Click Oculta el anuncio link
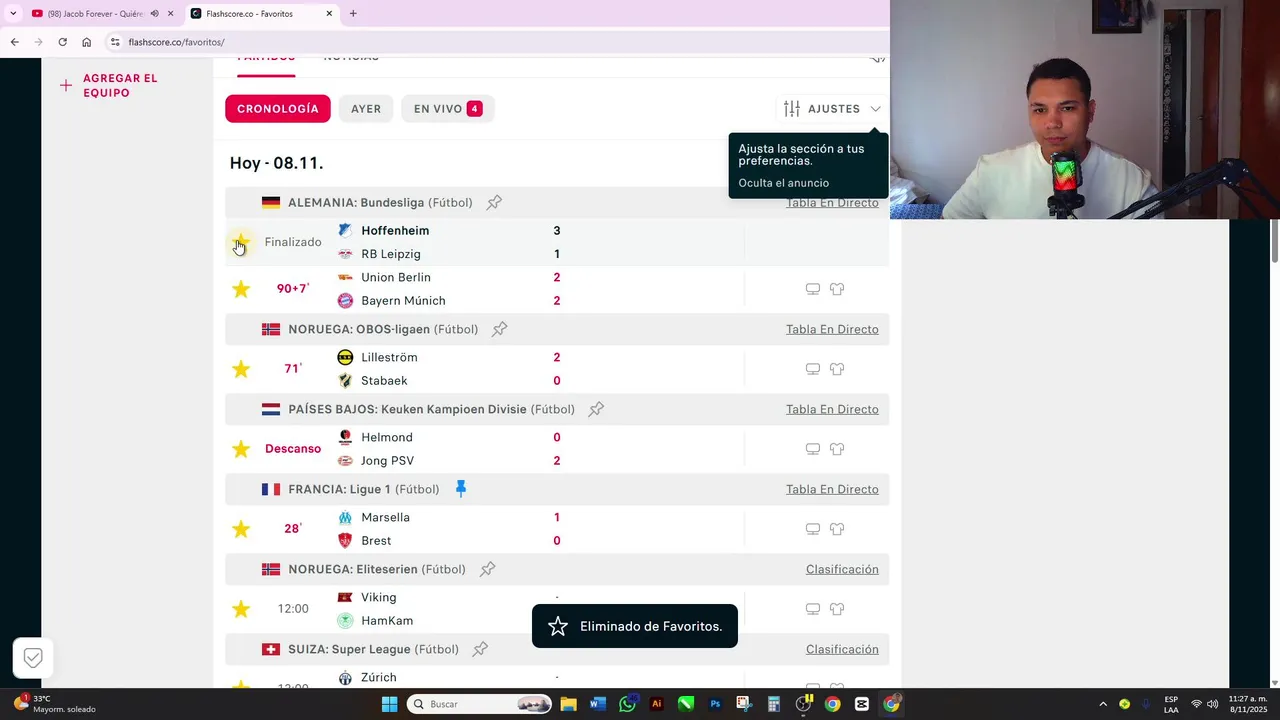1280x720 pixels. pos(783,183)
